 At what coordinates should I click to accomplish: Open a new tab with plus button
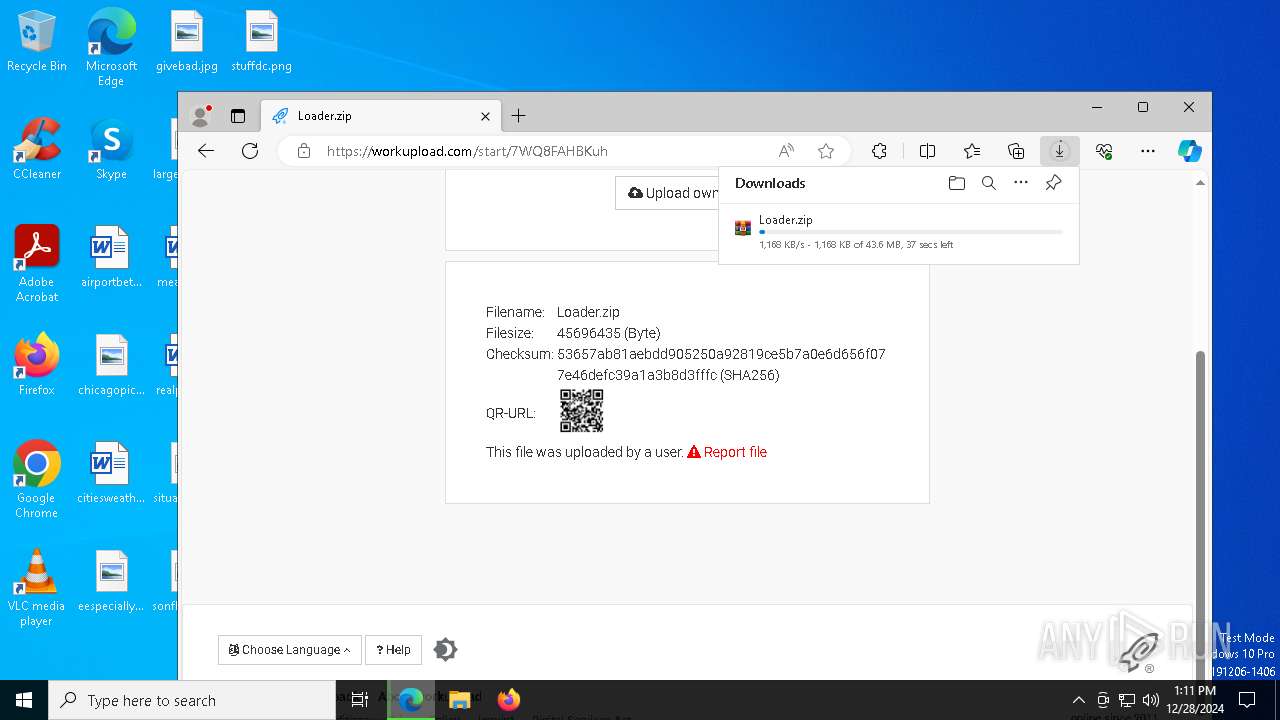point(518,116)
